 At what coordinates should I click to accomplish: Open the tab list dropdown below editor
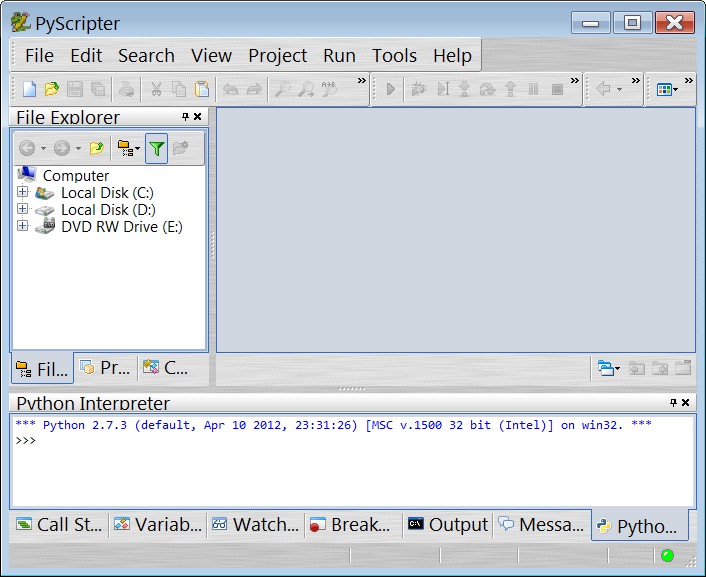pyautogui.click(x=608, y=368)
